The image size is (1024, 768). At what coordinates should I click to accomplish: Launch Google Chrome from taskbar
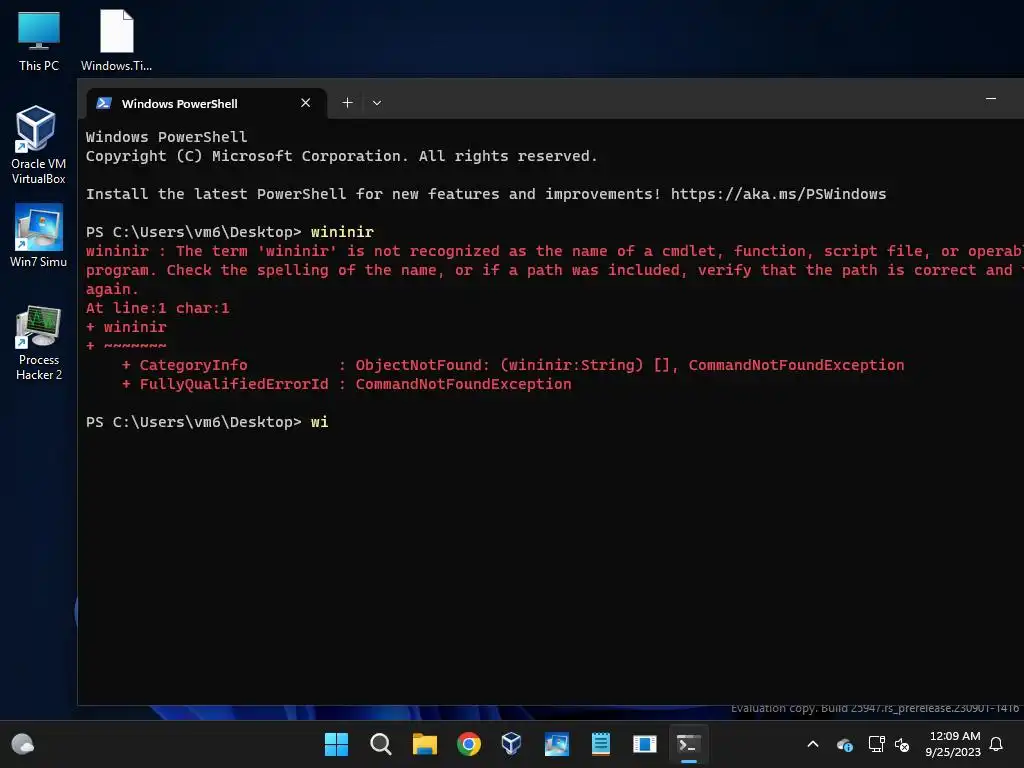pyautogui.click(x=468, y=744)
